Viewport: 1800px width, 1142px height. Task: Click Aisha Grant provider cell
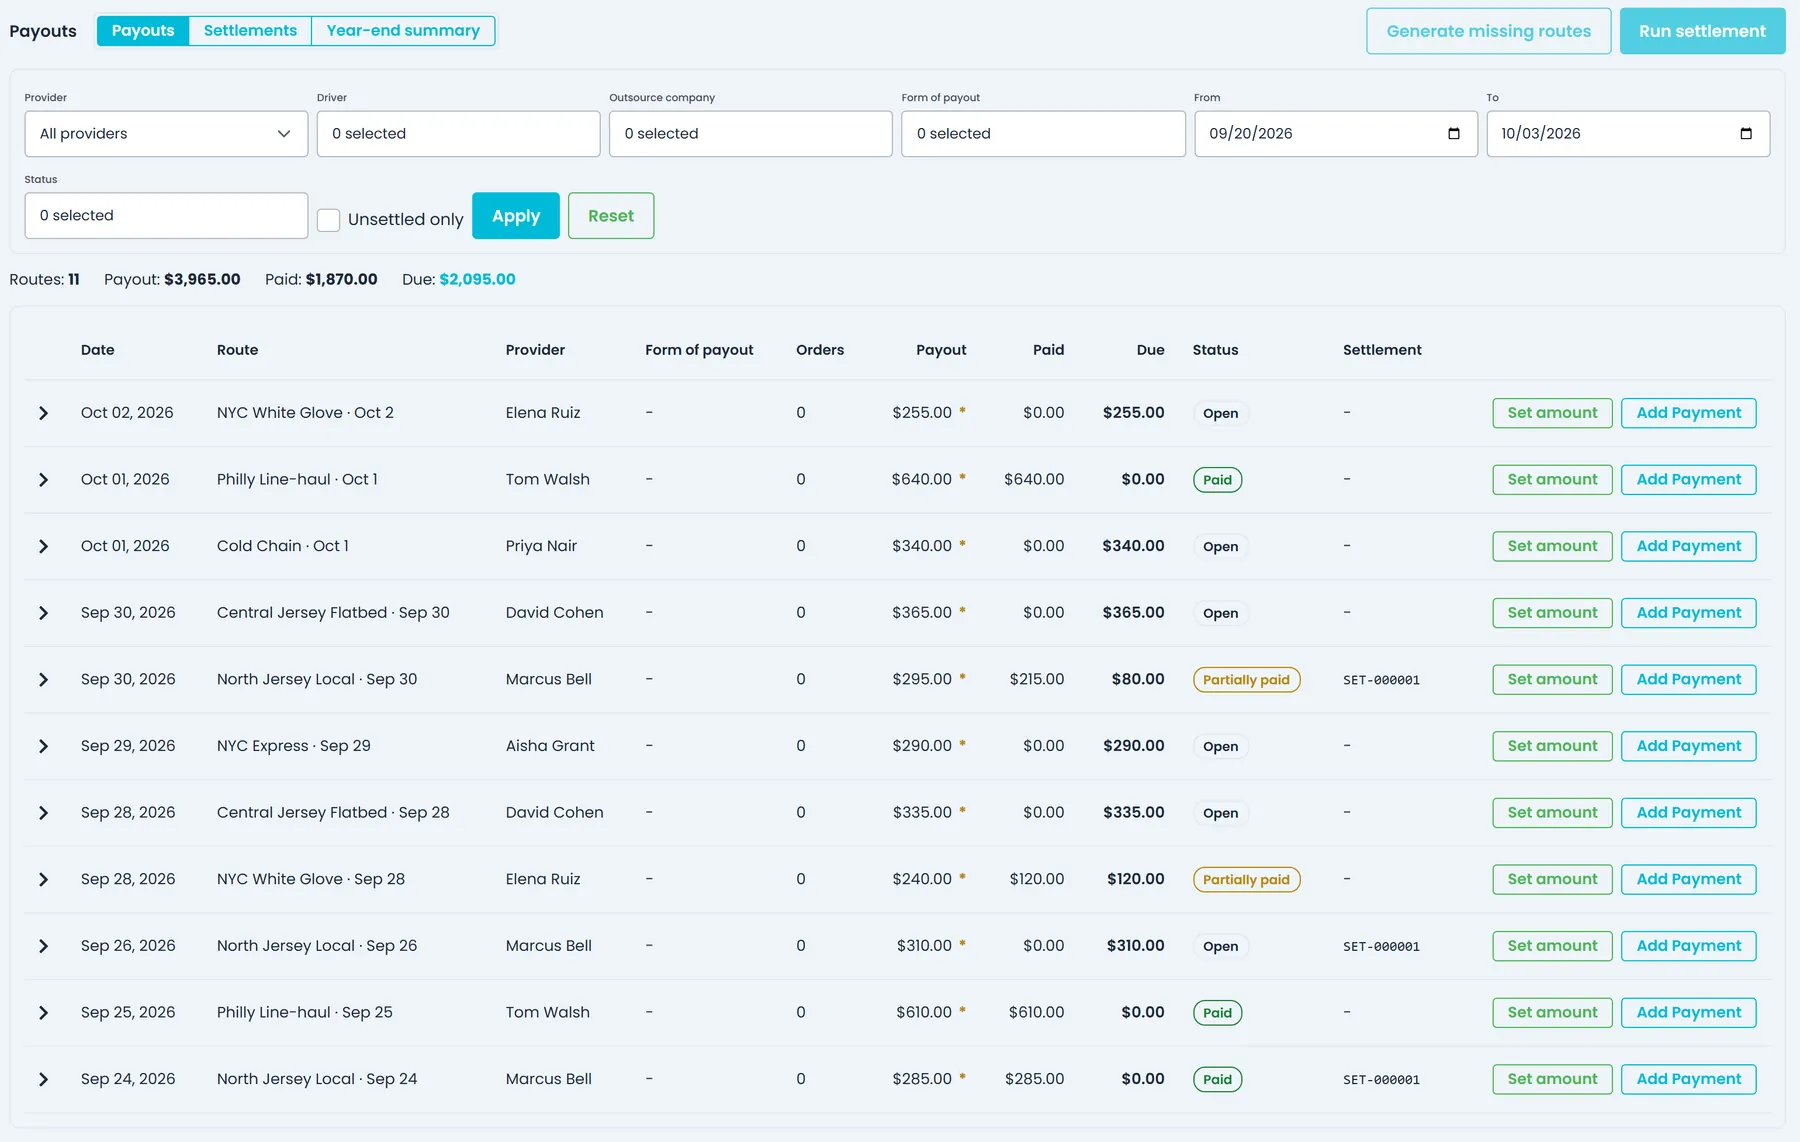point(550,746)
